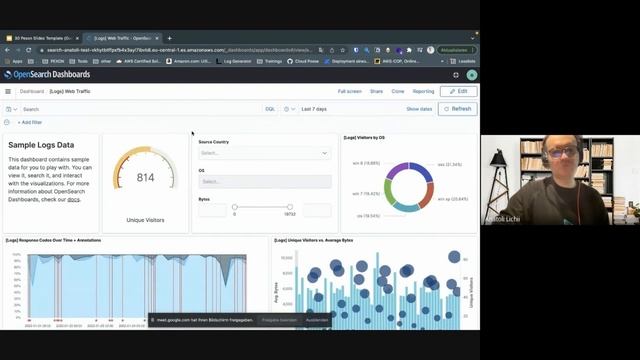Select the [Logs] Web Traffic browser tab
The height and width of the screenshot is (360, 640).
coord(122,38)
